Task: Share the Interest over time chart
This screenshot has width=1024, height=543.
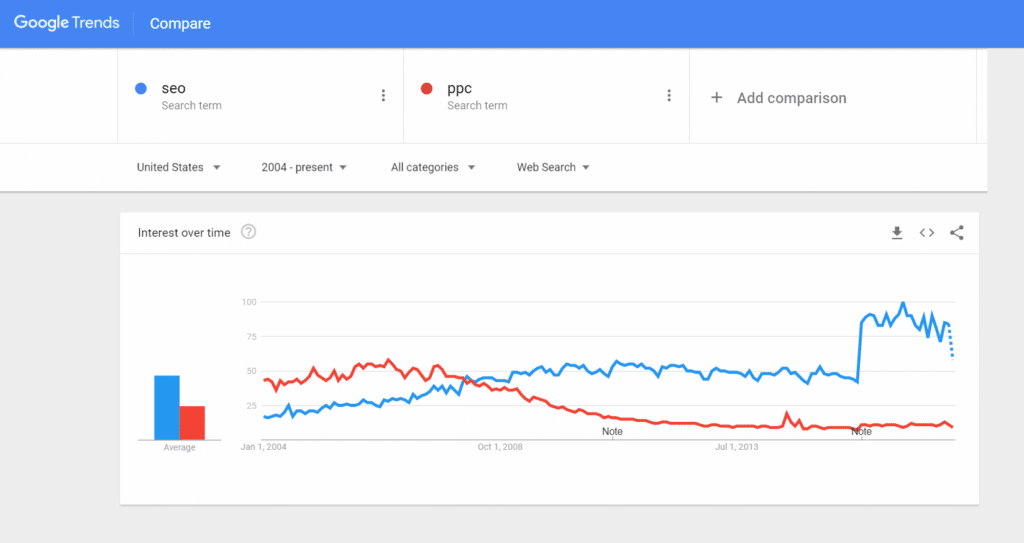Action: click(x=957, y=233)
